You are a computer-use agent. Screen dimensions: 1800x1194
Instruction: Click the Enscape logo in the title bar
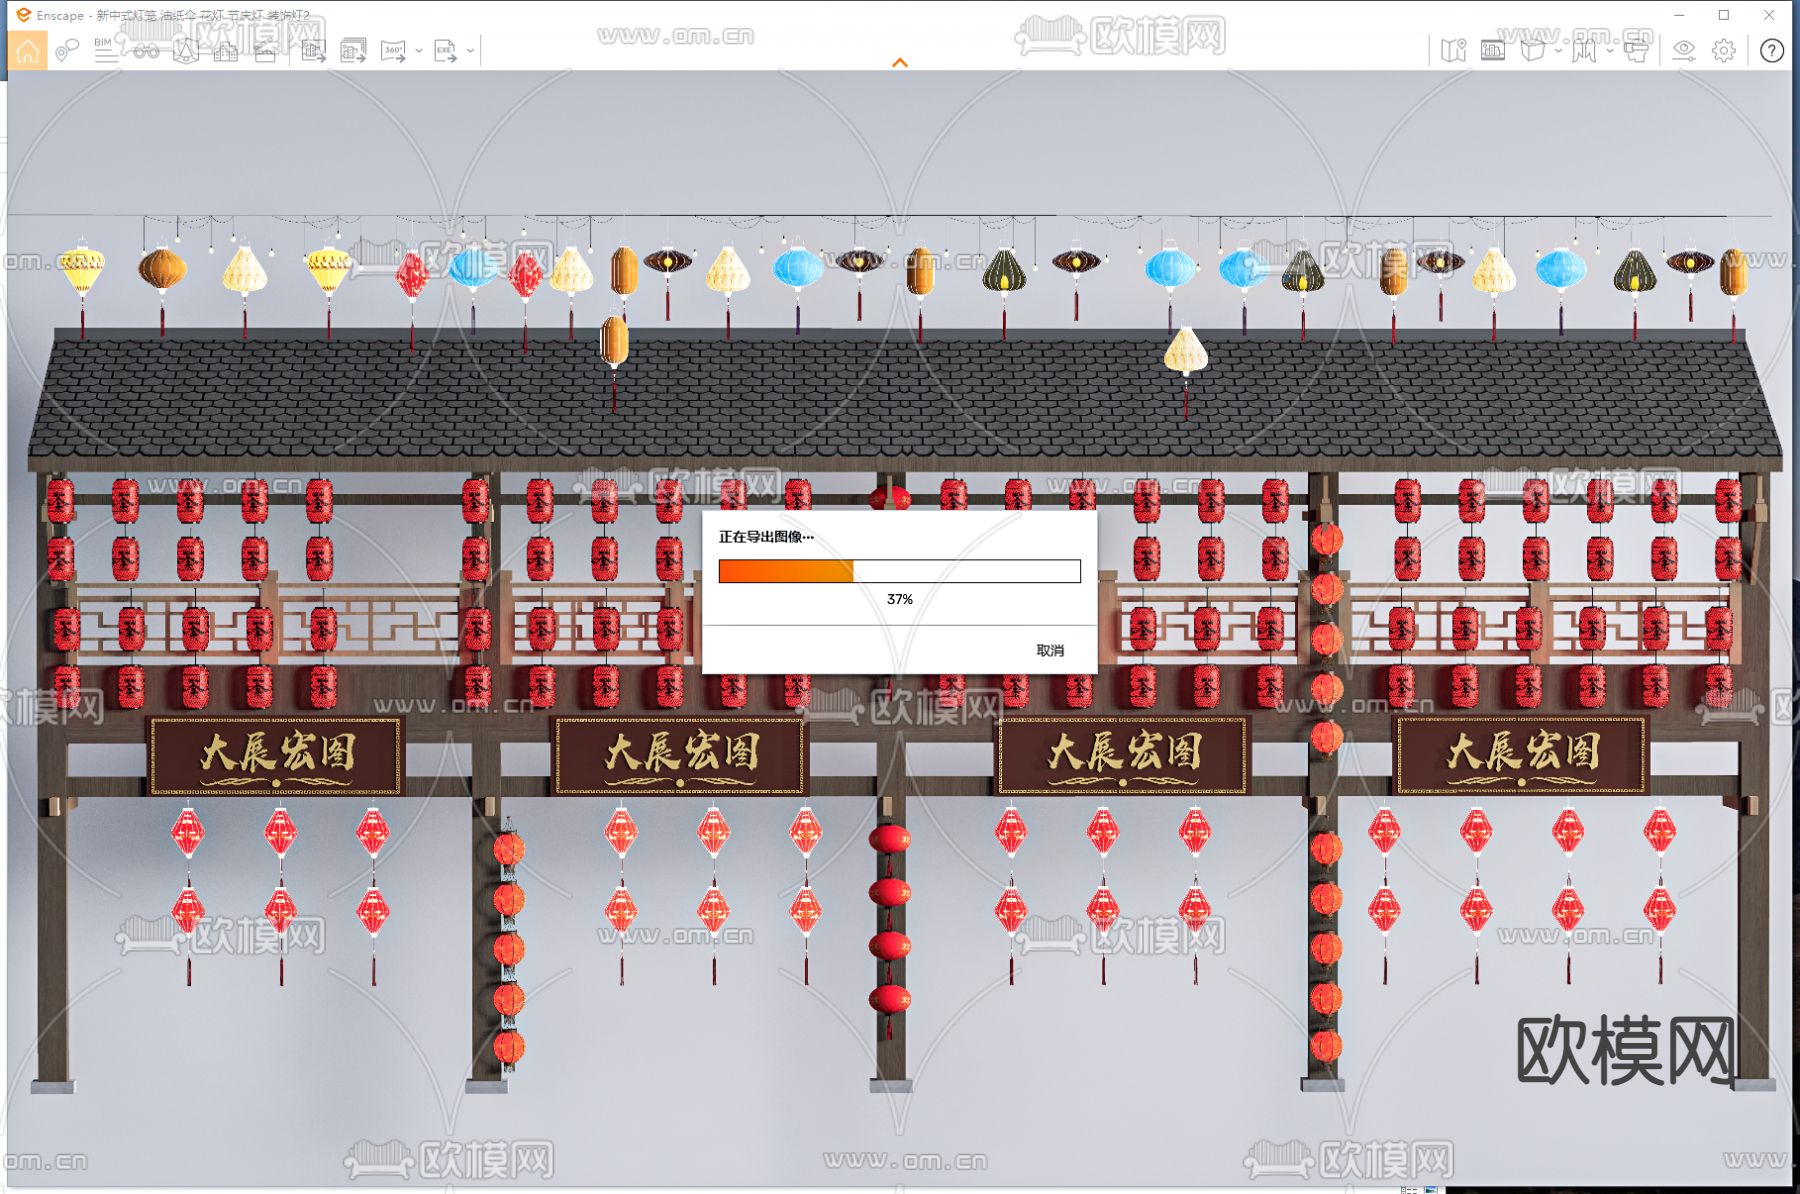(x=23, y=15)
